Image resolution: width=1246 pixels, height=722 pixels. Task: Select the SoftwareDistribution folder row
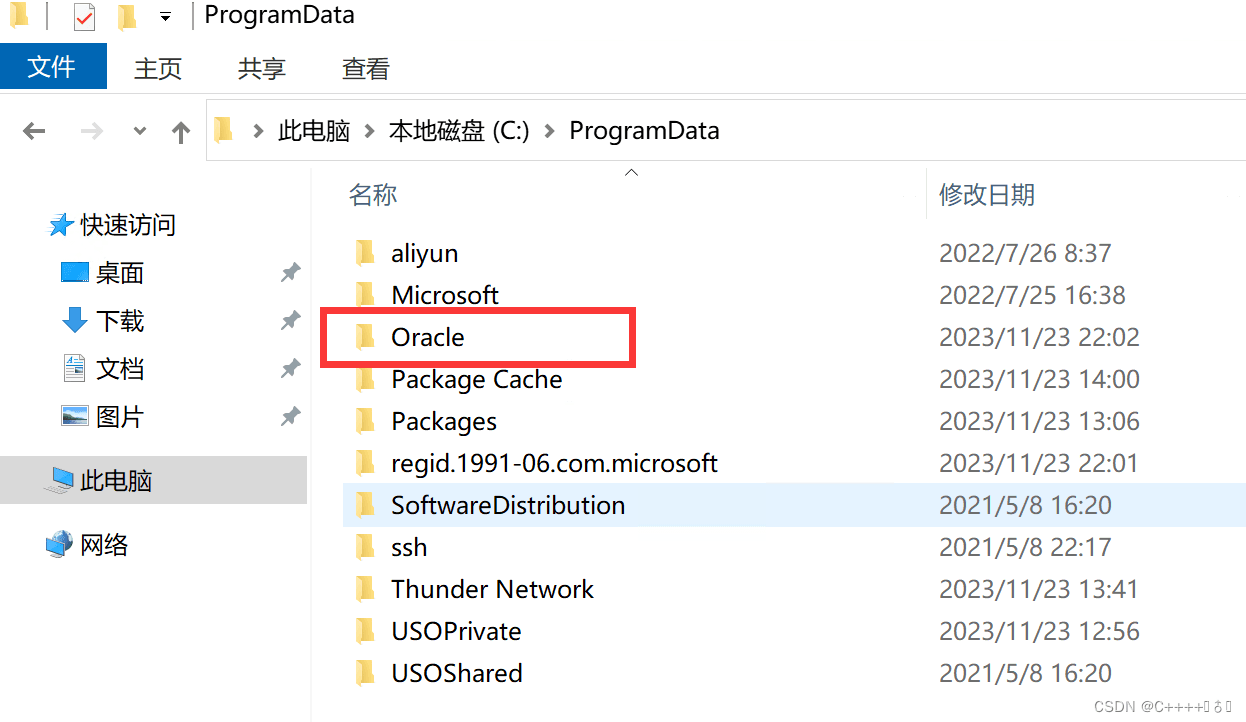[794, 505]
